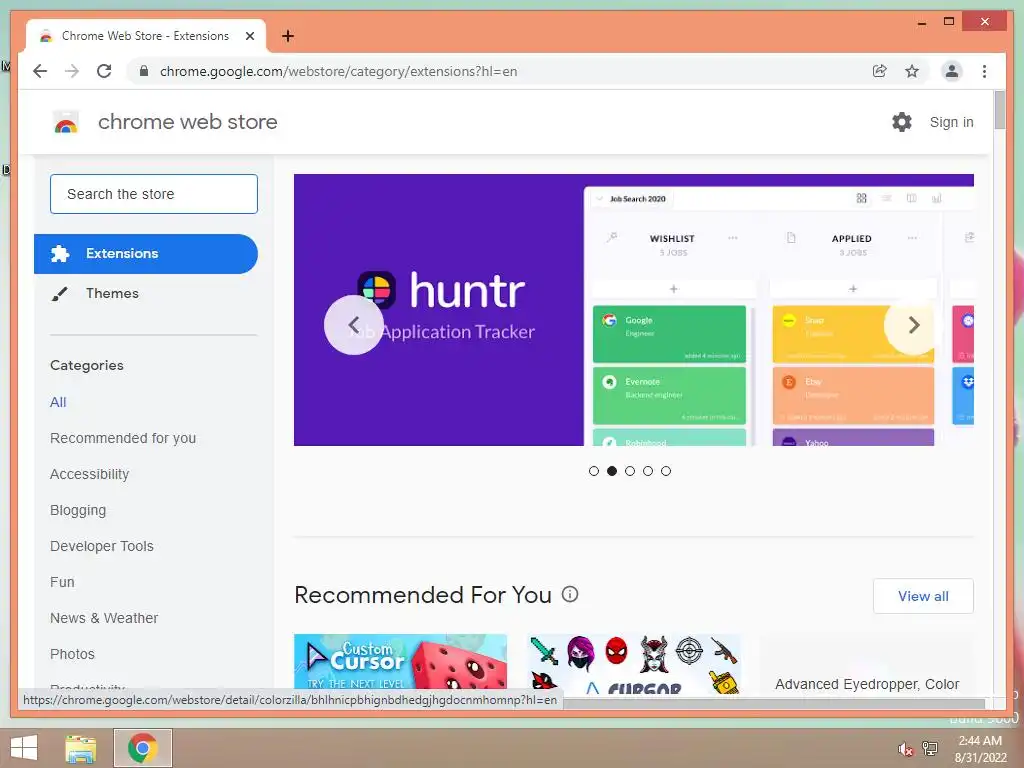This screenshot has height=768, width=1024.
Task: Select the Chrome Web Store - Extensions tab
Action: tap(146, 36)
